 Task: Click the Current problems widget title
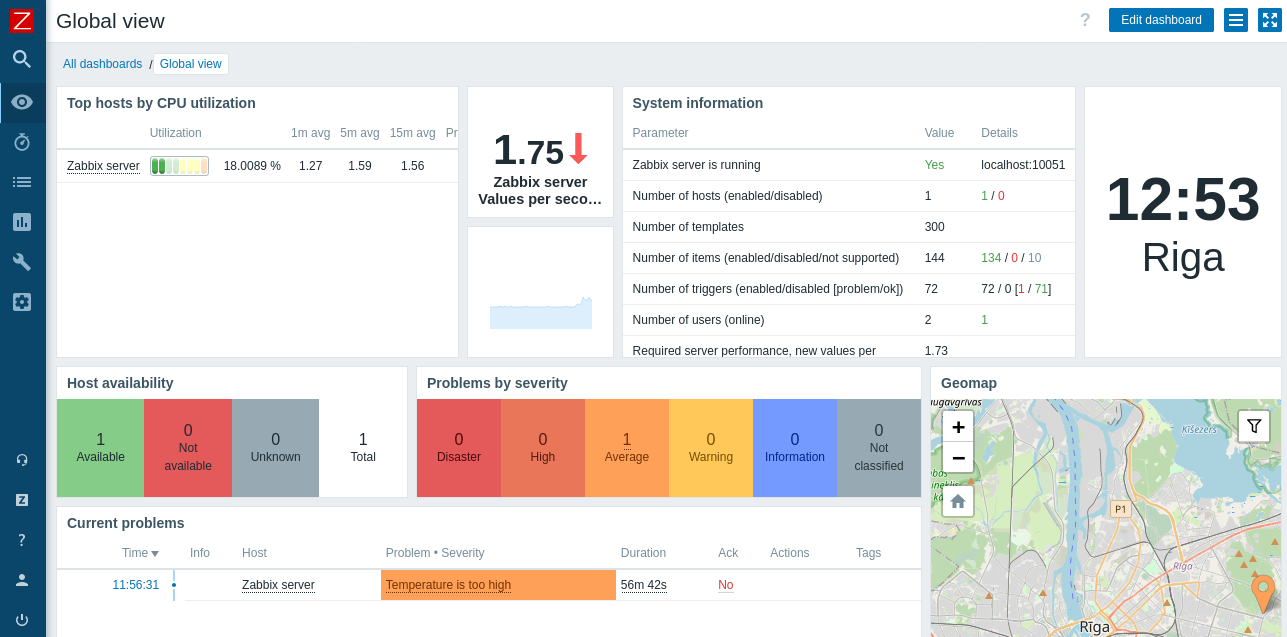click(x=126, y=523)
